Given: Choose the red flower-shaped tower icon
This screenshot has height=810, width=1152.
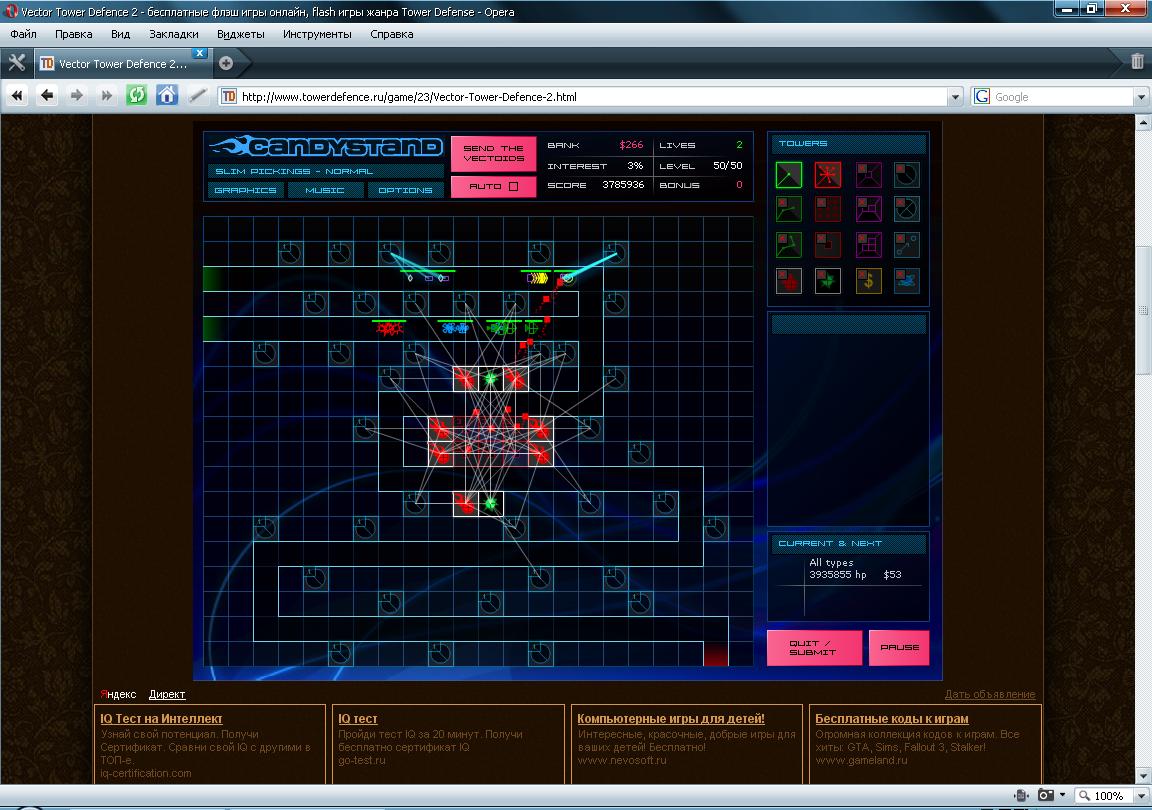Looking at the screenshot, I should pyautogui.click(x=789, y=281).
